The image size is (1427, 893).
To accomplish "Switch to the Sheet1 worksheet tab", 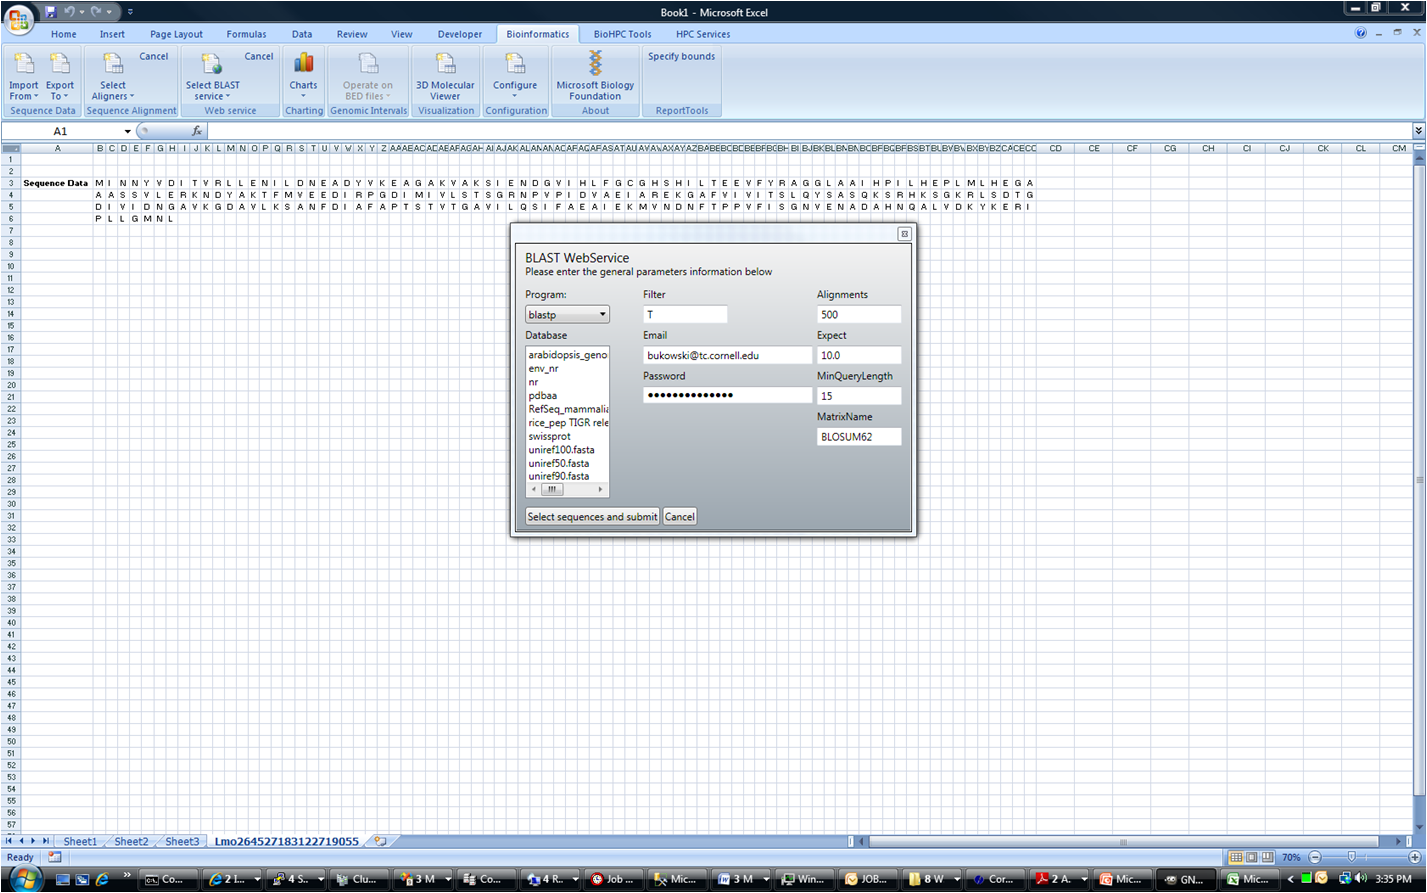I will click(x=80, y=842).
